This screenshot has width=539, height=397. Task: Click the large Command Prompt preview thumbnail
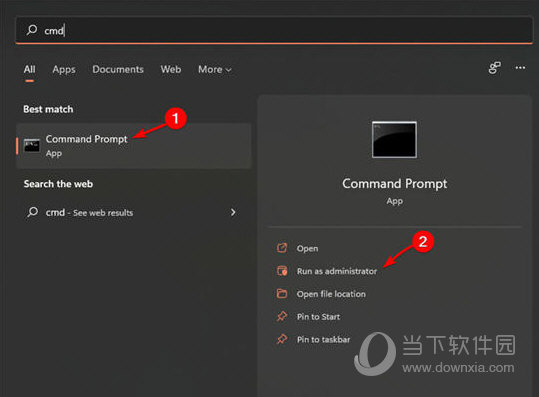394,140
